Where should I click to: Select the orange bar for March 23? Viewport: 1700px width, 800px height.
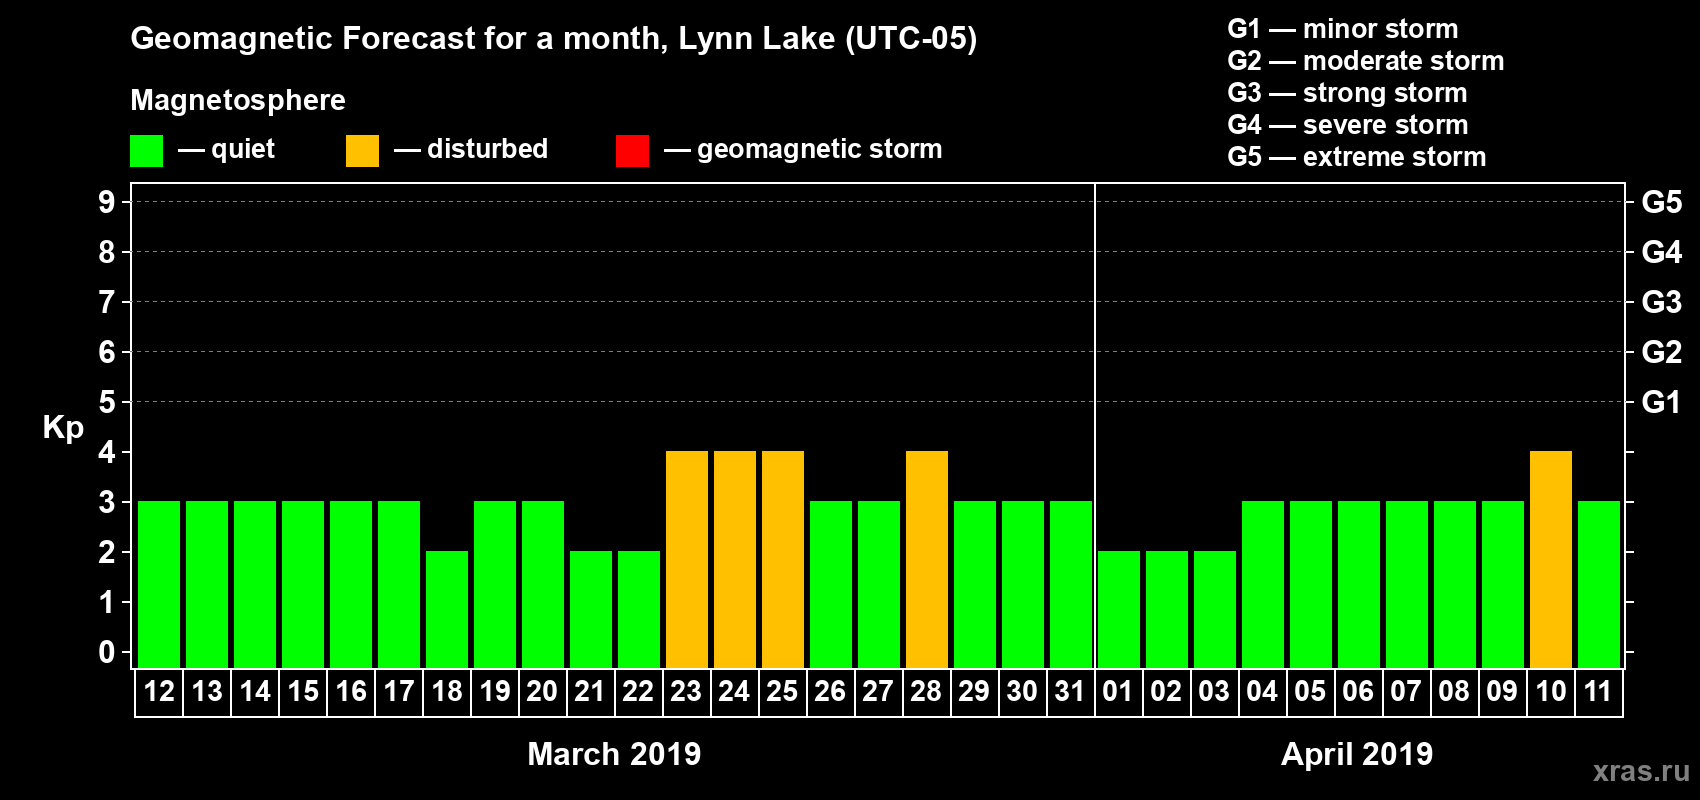[x=687, y=559]
